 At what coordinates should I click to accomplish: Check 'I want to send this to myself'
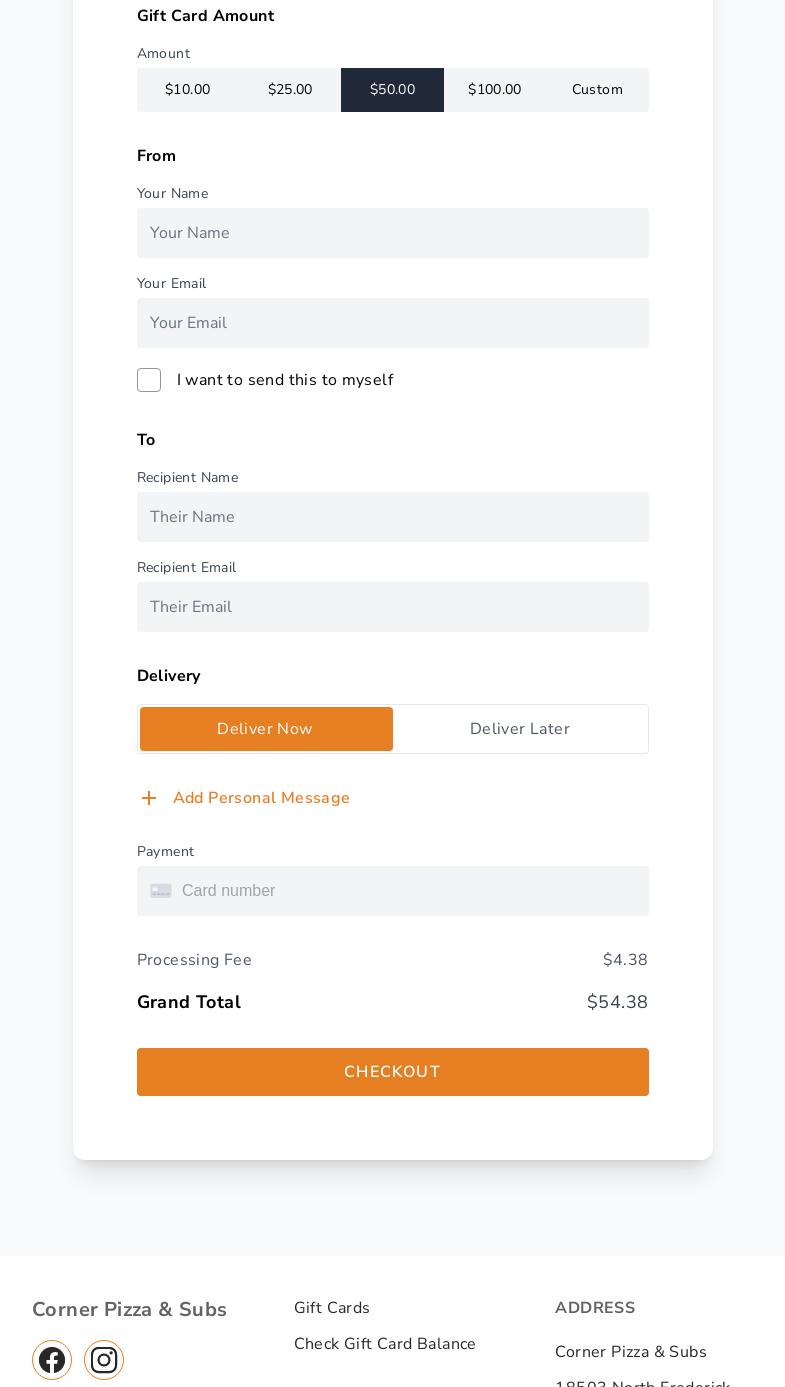149,380
